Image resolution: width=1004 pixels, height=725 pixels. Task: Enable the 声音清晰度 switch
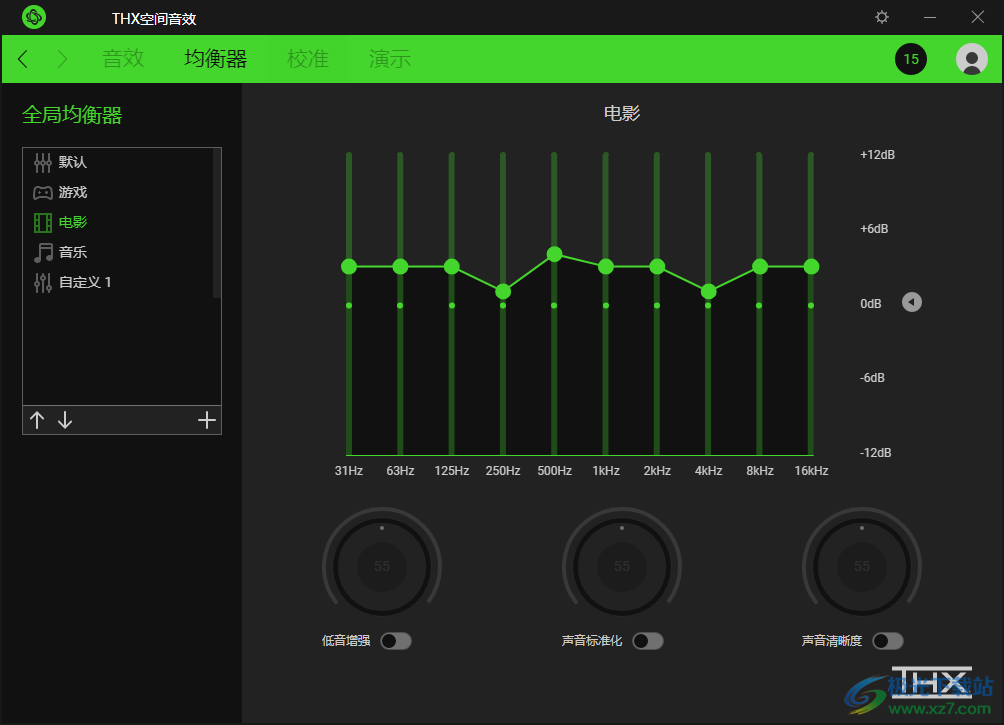click(x=887, y=640)
